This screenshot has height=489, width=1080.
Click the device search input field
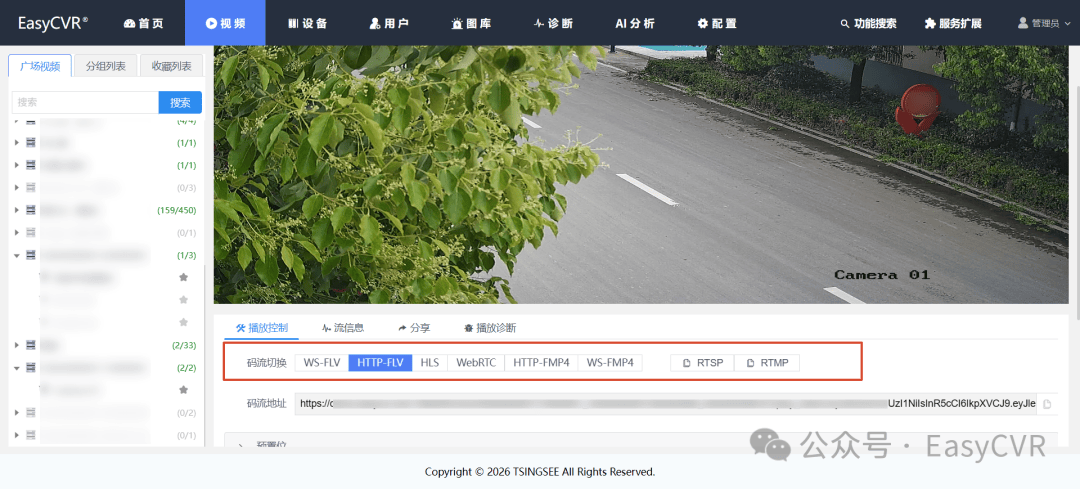[85, 103]
